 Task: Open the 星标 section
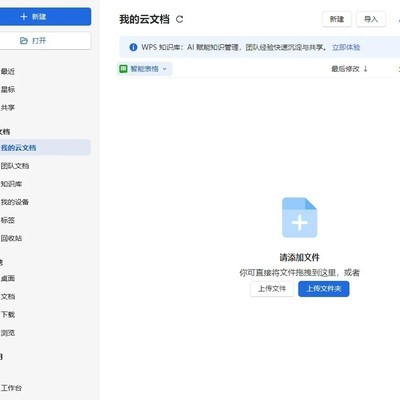point(8,89)
